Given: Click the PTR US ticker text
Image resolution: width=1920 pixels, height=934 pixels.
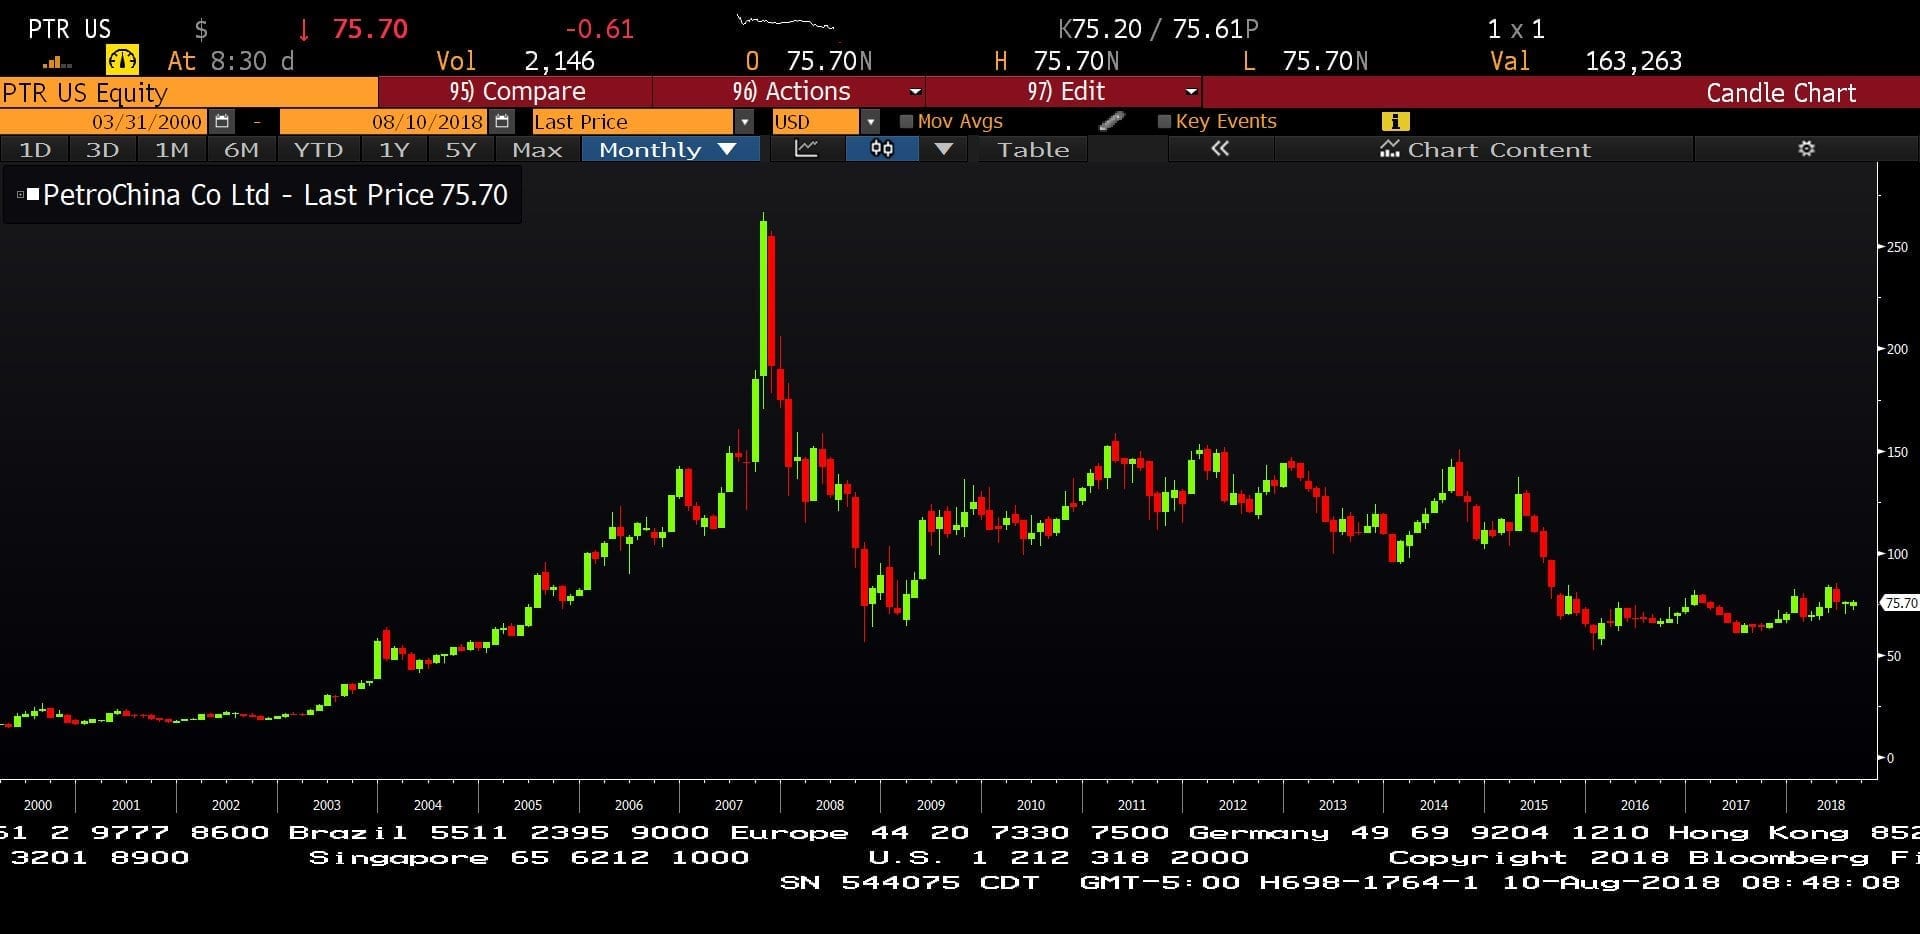Looking at the screenshot, I should pos(69,29).
